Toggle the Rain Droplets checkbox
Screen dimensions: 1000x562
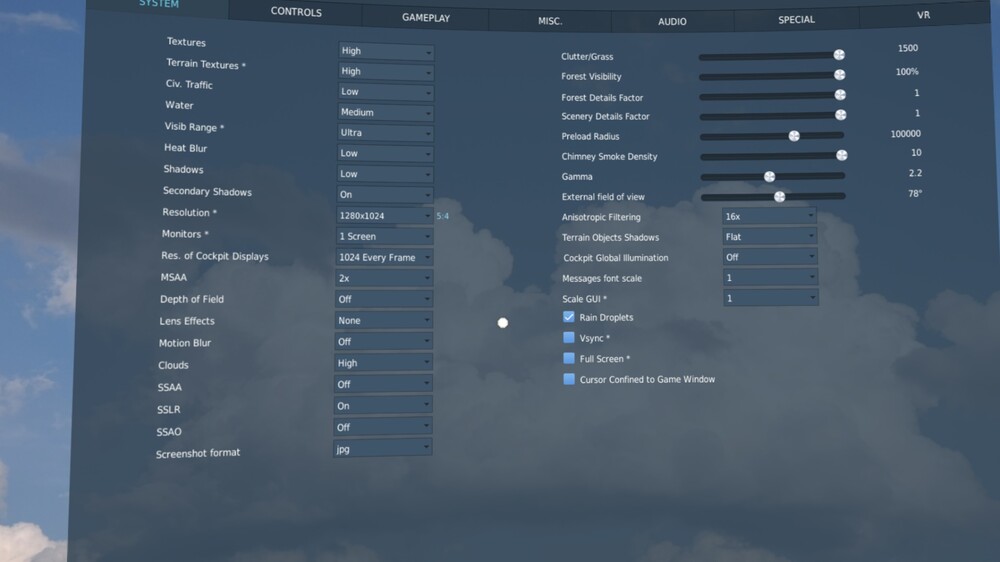[x=569, y=316]
